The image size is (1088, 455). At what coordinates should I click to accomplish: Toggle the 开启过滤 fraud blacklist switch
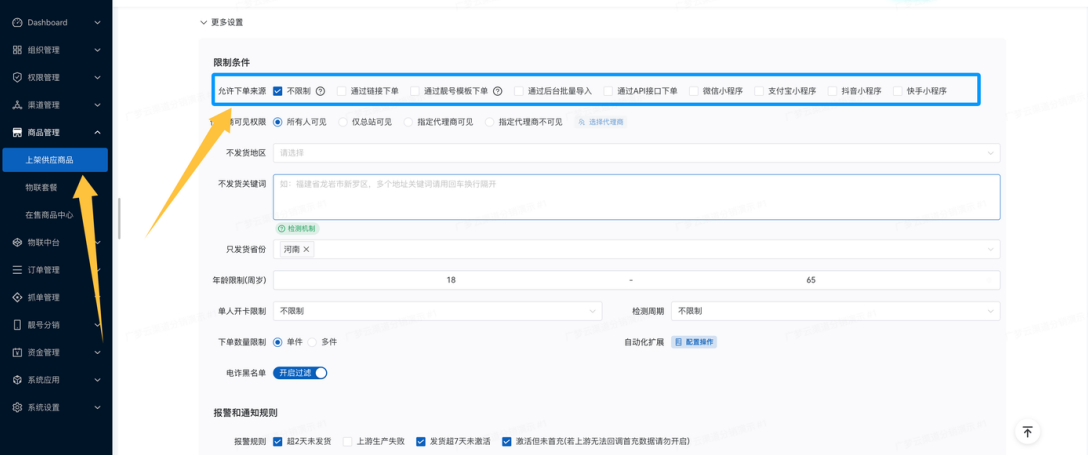[300, 373]
